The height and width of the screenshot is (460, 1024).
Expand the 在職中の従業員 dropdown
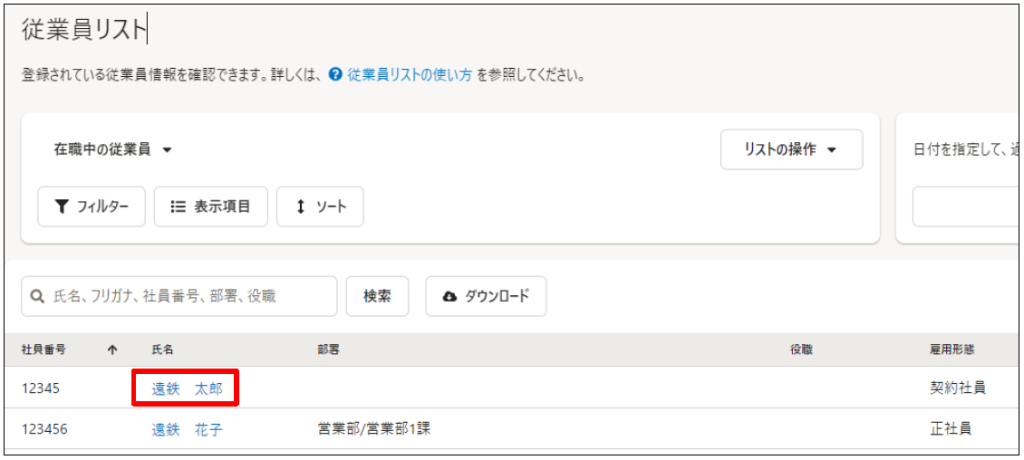click(x=113, y=150)
